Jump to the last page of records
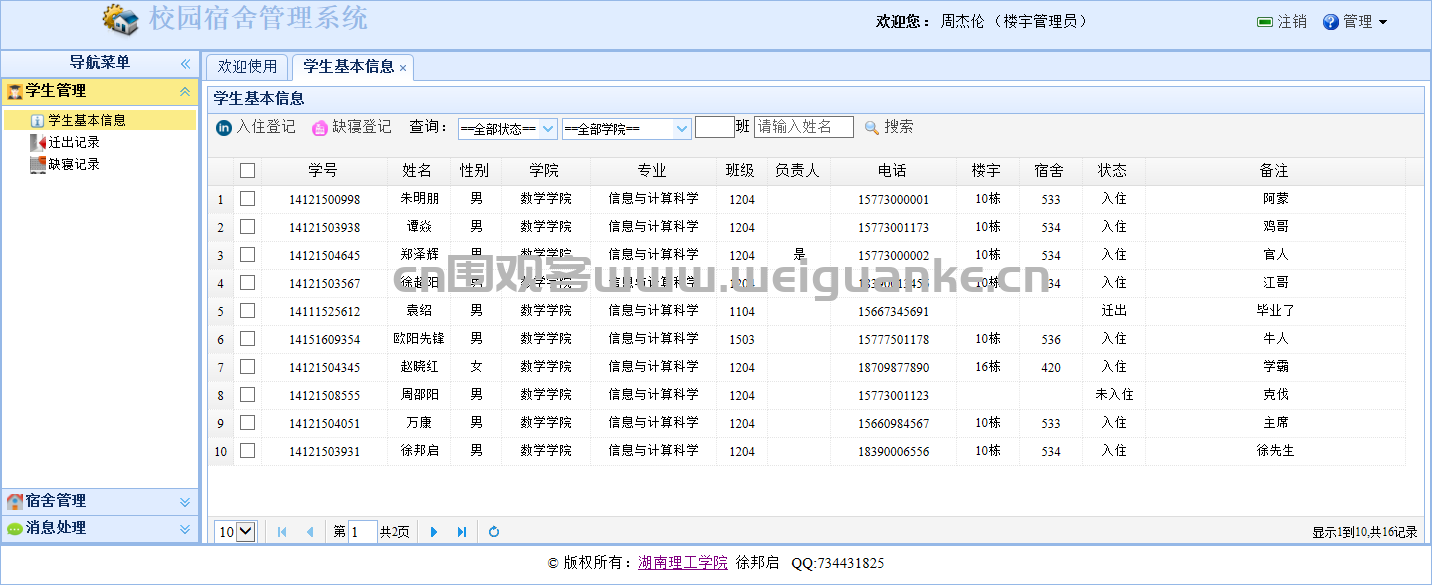The height and width of the screenshot is (585, 1432). click(x=462, y=532)
